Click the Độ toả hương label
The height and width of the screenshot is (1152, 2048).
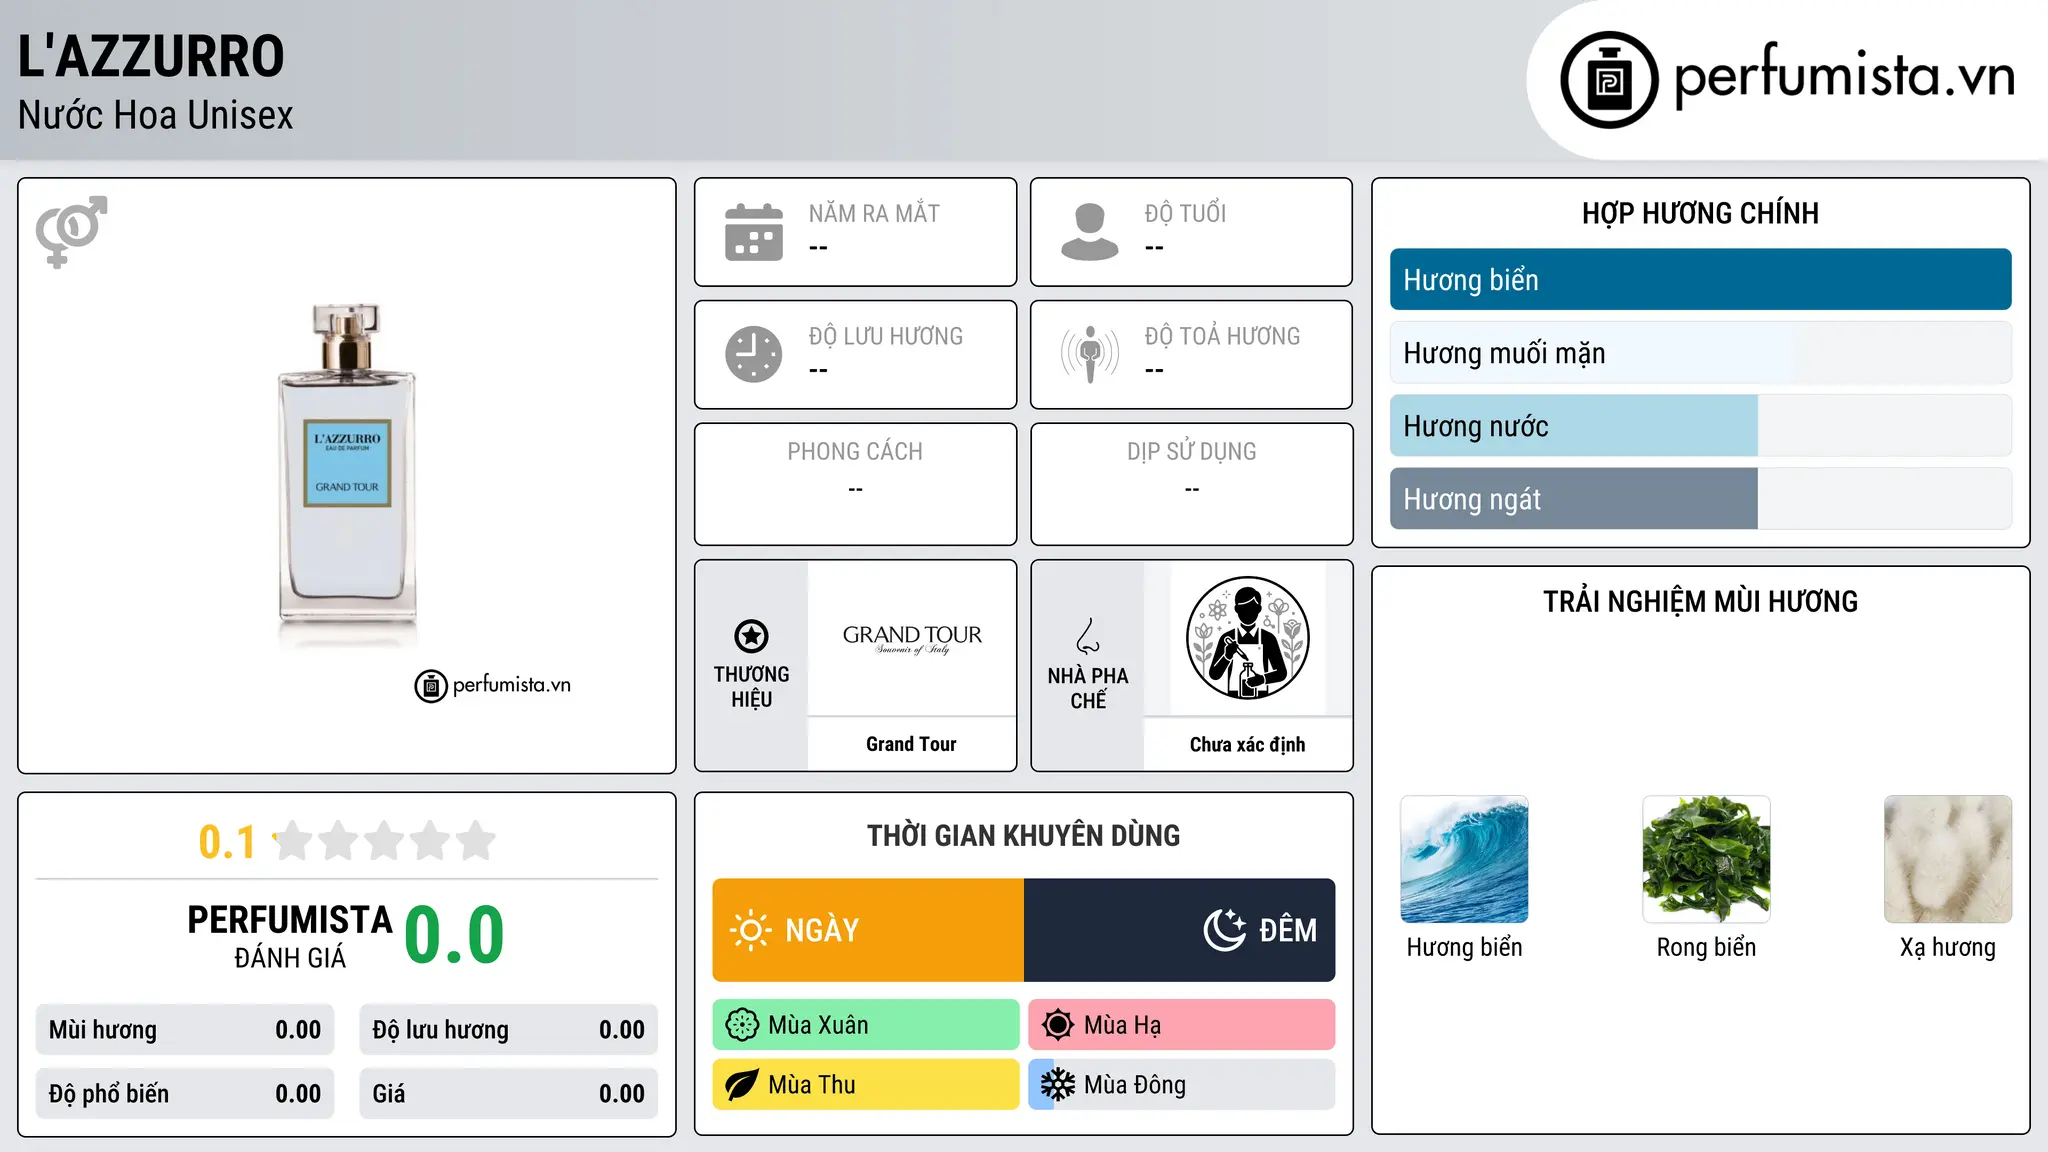pyautogui.click(x=1222, y=336)
